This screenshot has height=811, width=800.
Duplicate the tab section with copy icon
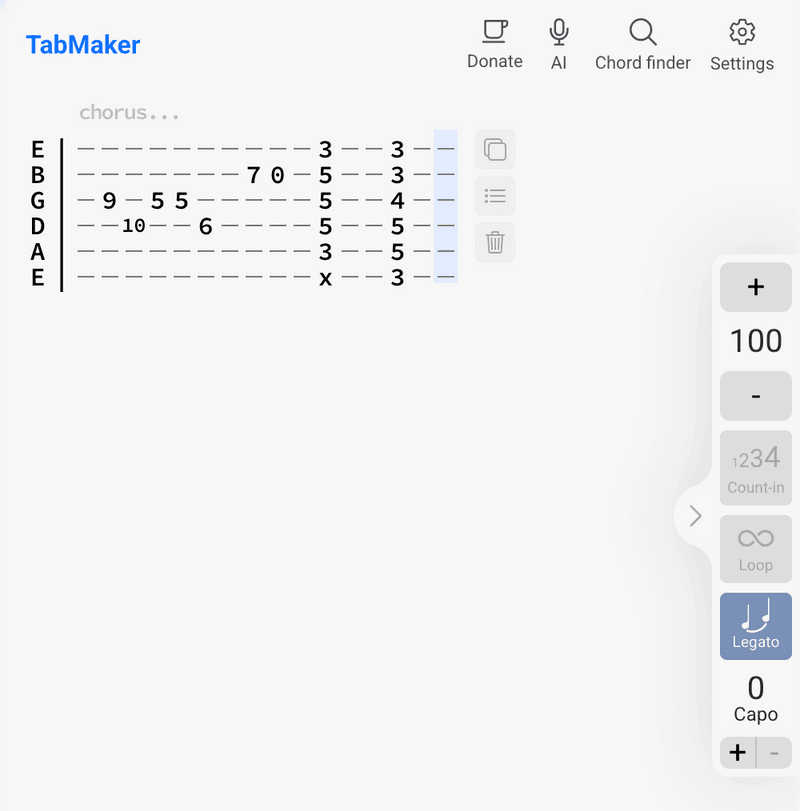click(x=495, y=149)
